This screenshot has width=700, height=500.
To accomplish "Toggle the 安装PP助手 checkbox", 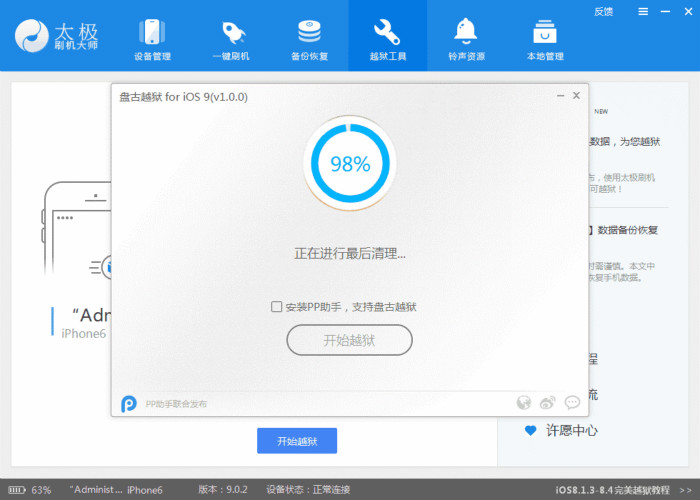I will pos(276,307).
